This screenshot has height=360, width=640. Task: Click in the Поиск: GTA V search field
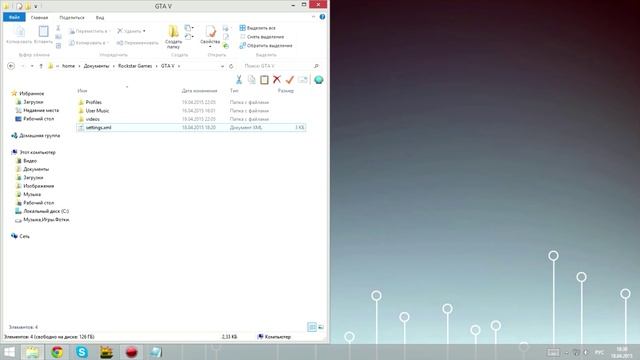point(278,66)
